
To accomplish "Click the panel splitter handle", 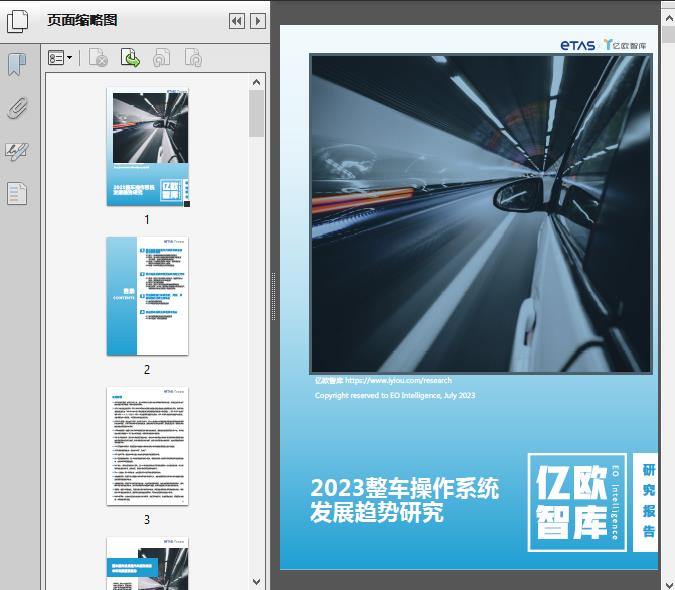I will click(273, 296).
